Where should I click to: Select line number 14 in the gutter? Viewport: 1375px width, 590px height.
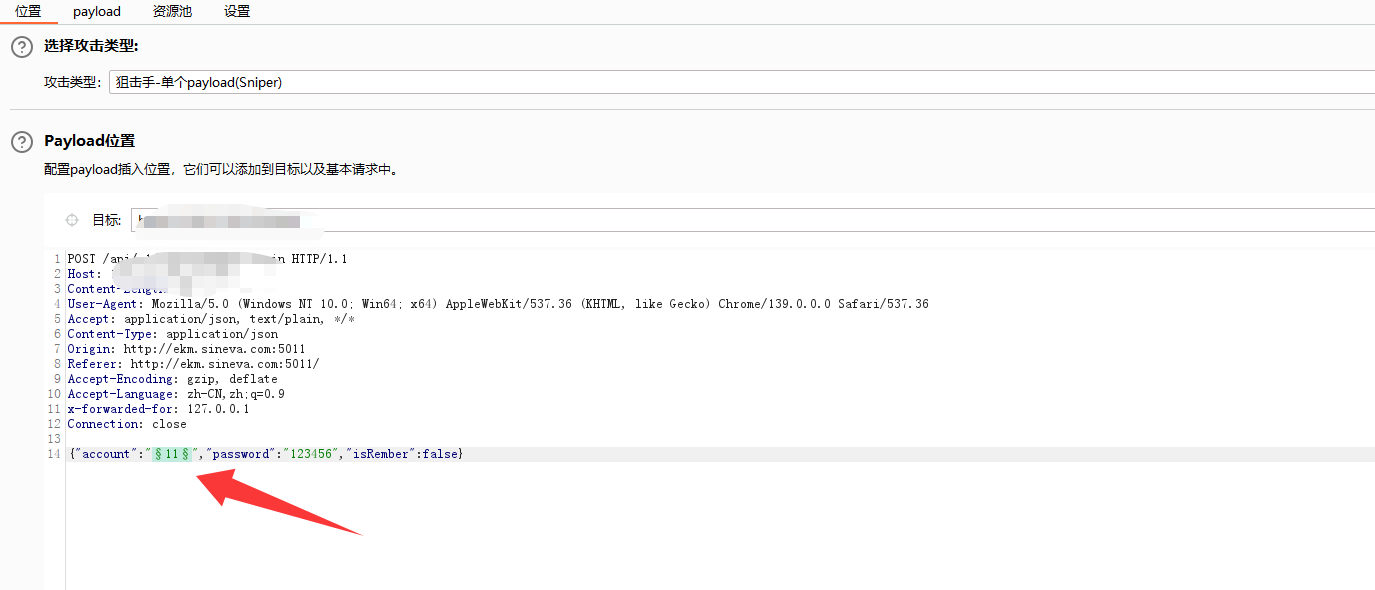[x=54, y=454]
